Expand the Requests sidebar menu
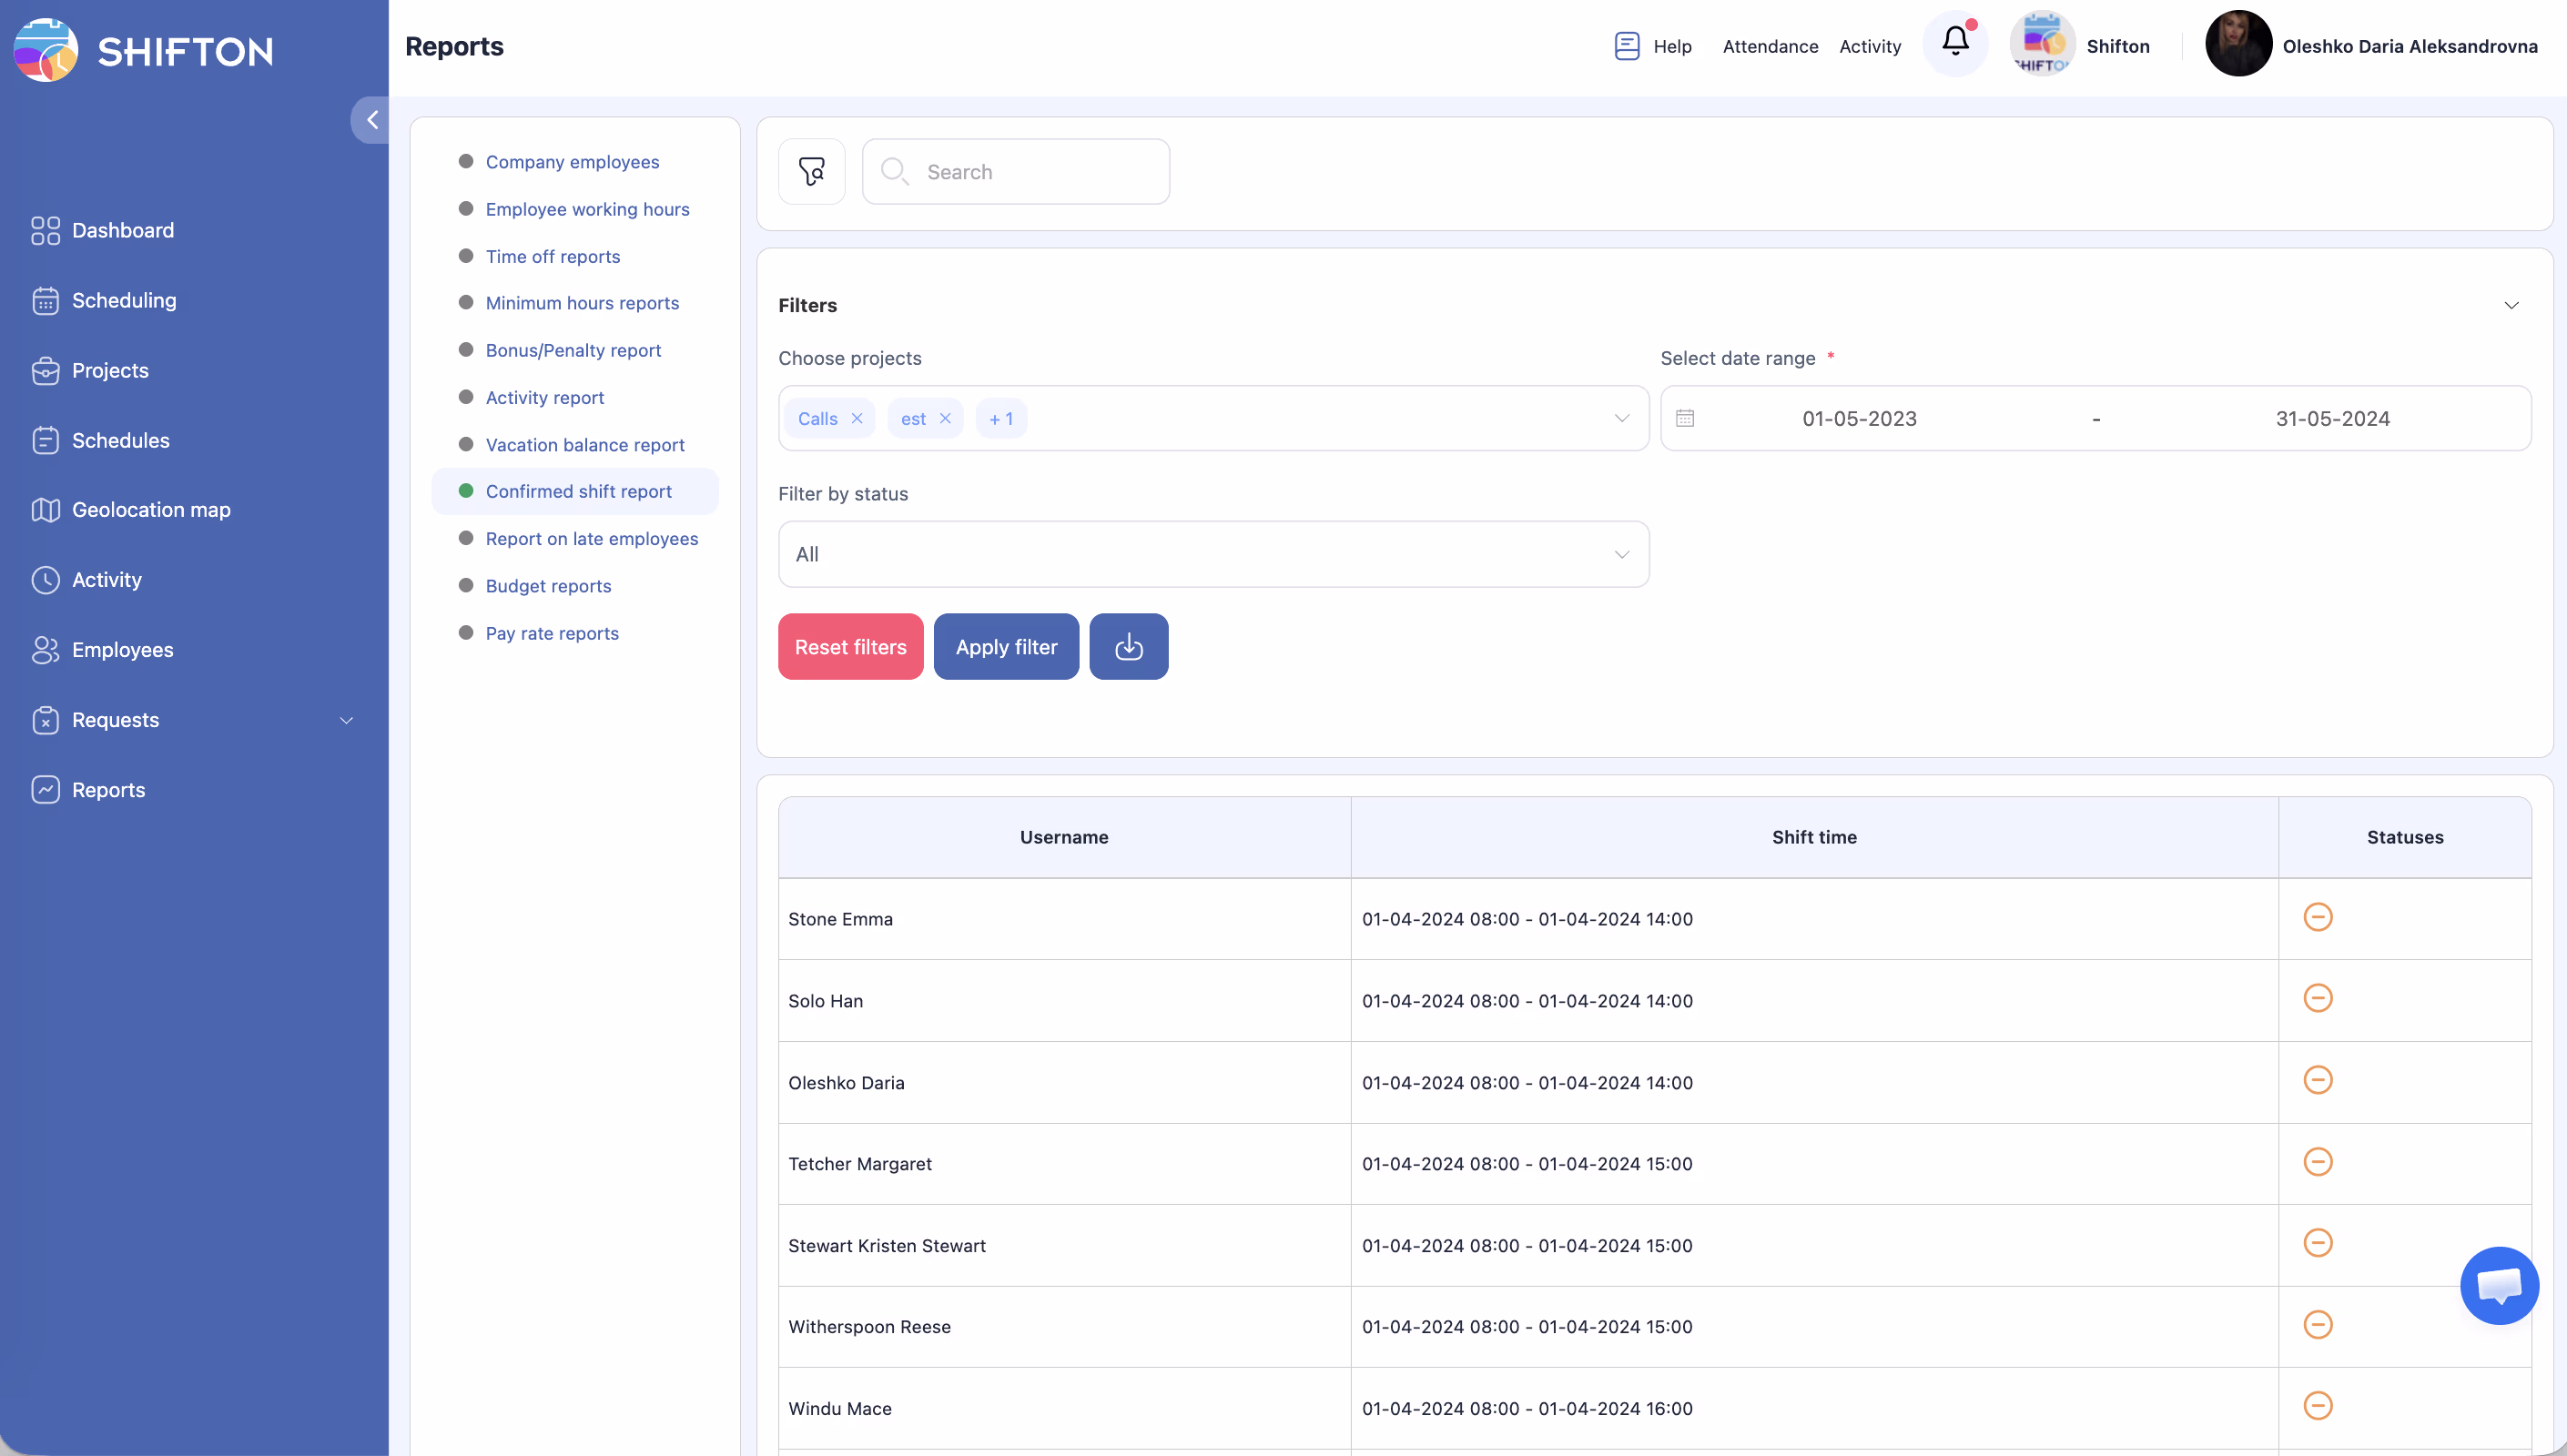Viewport: 2567px width, 1456px height. [345, 720]
